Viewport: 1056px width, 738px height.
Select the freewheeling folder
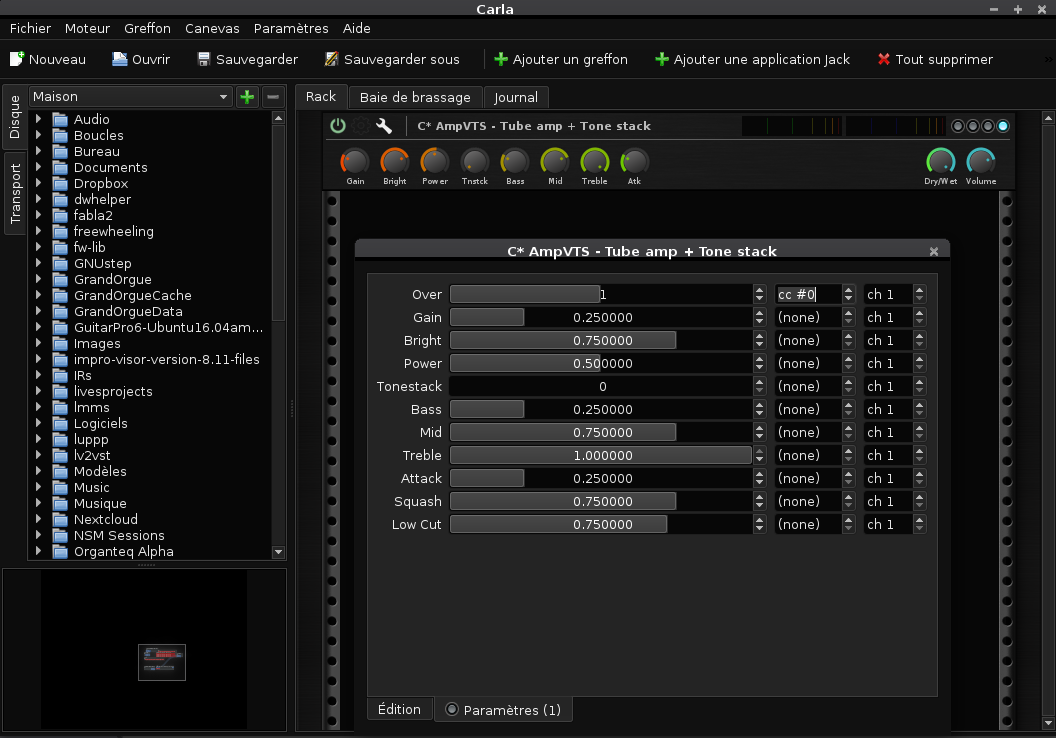(x=113, y=232)
